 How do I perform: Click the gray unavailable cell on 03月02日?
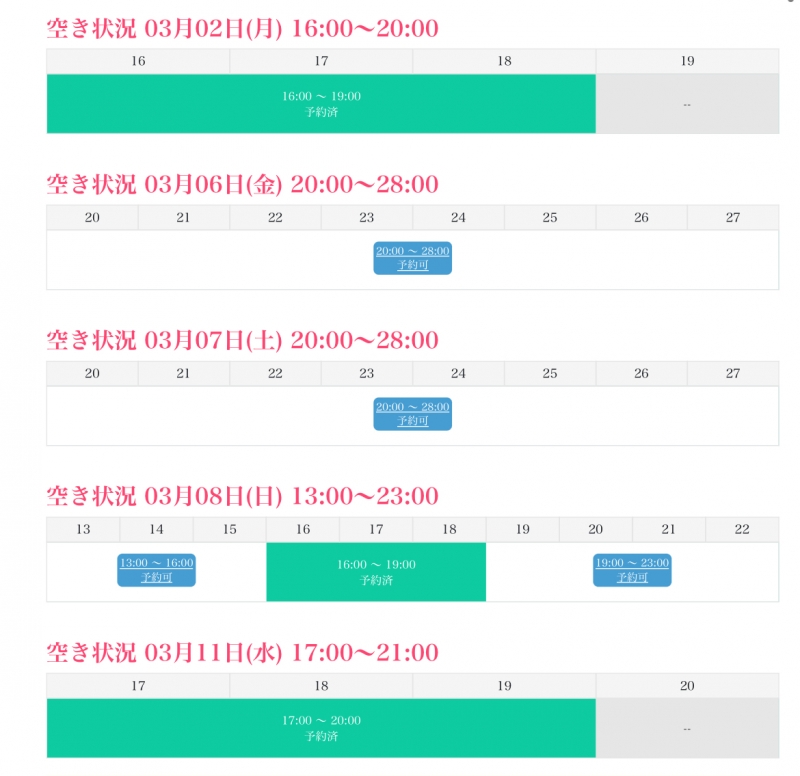[687, 104]
